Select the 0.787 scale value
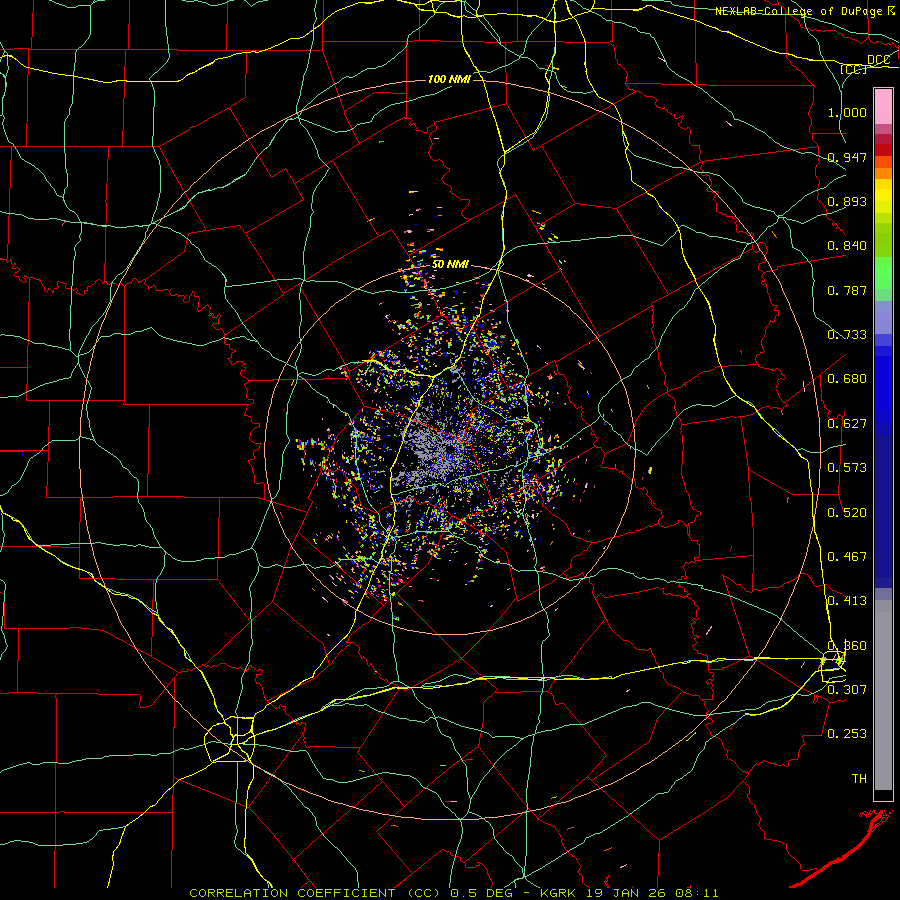The height and width of the screenshot is (900, 900). tap(847, 290)
